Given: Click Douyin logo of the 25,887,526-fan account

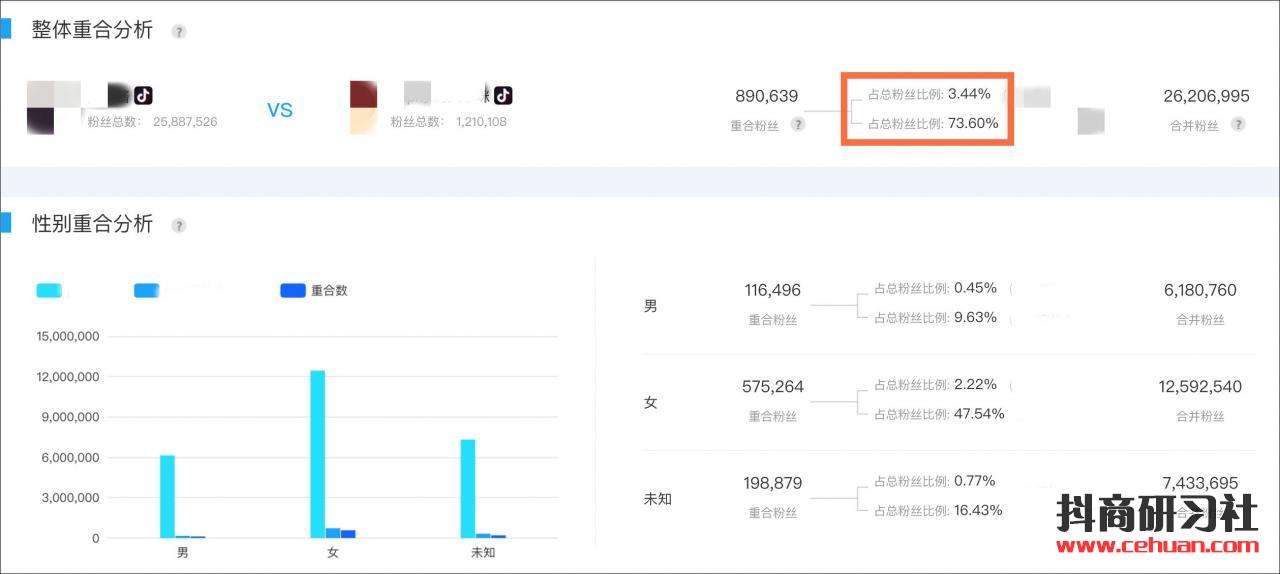Looking at the screenshot, I should tap(143, 95).
